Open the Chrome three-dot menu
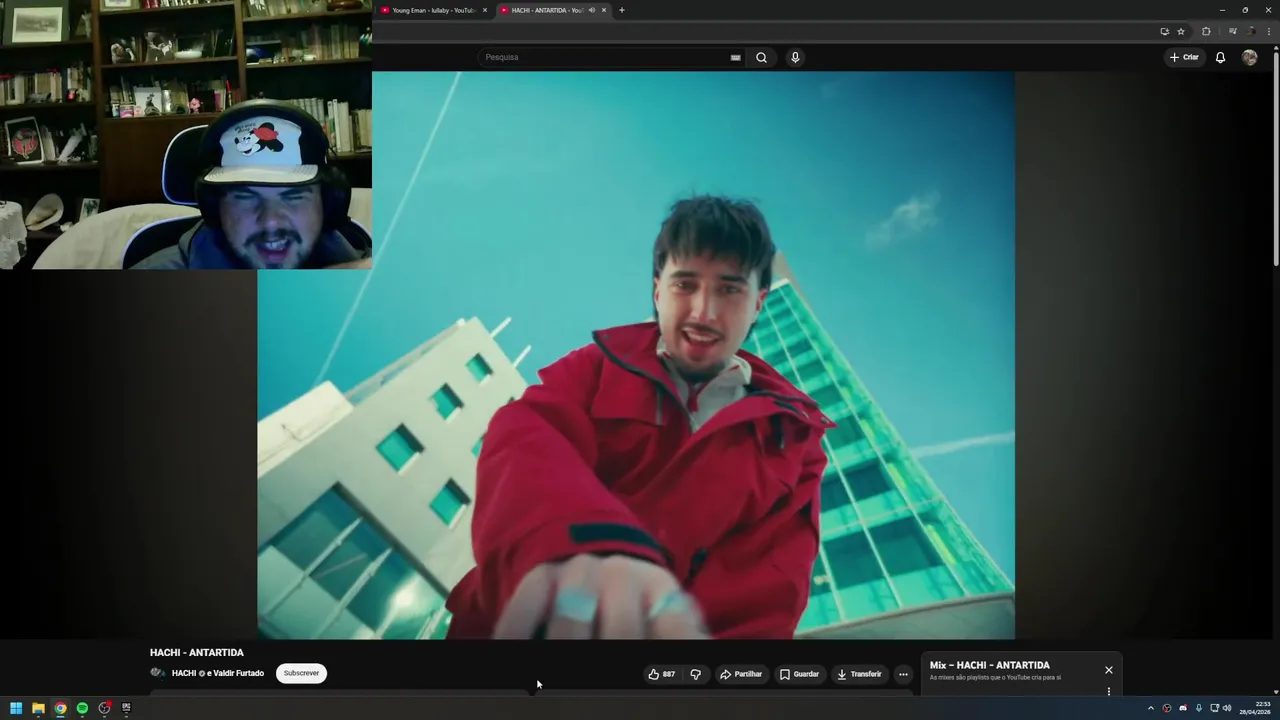Screen dimensions: 1280x720 (x=1268, y=31)
